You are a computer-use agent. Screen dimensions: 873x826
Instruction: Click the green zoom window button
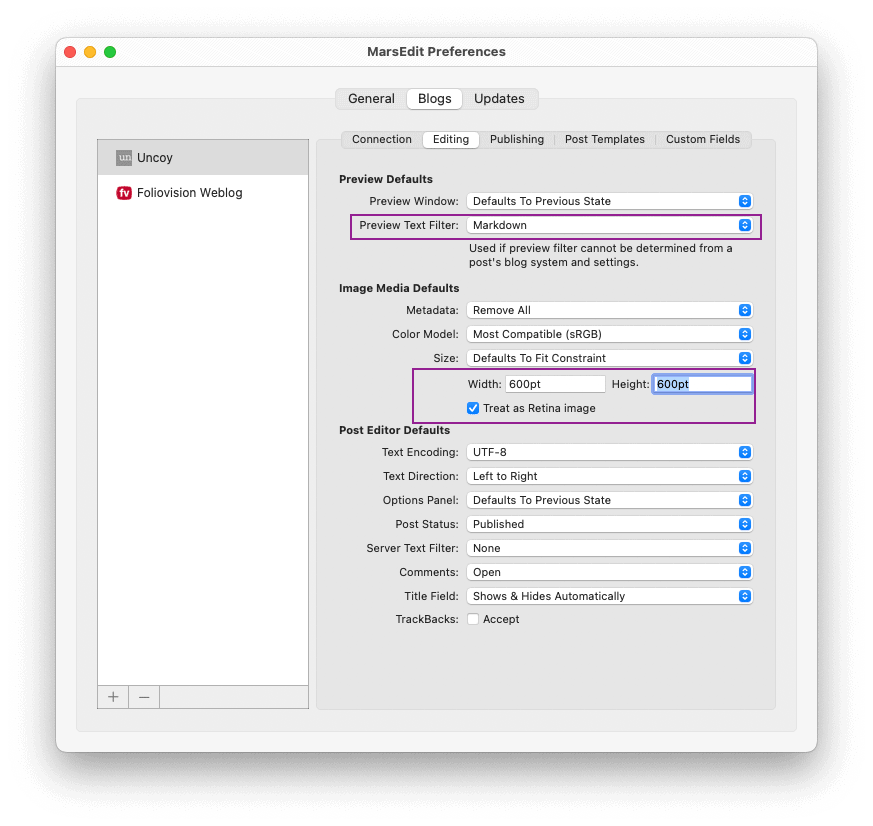[110, 52]
